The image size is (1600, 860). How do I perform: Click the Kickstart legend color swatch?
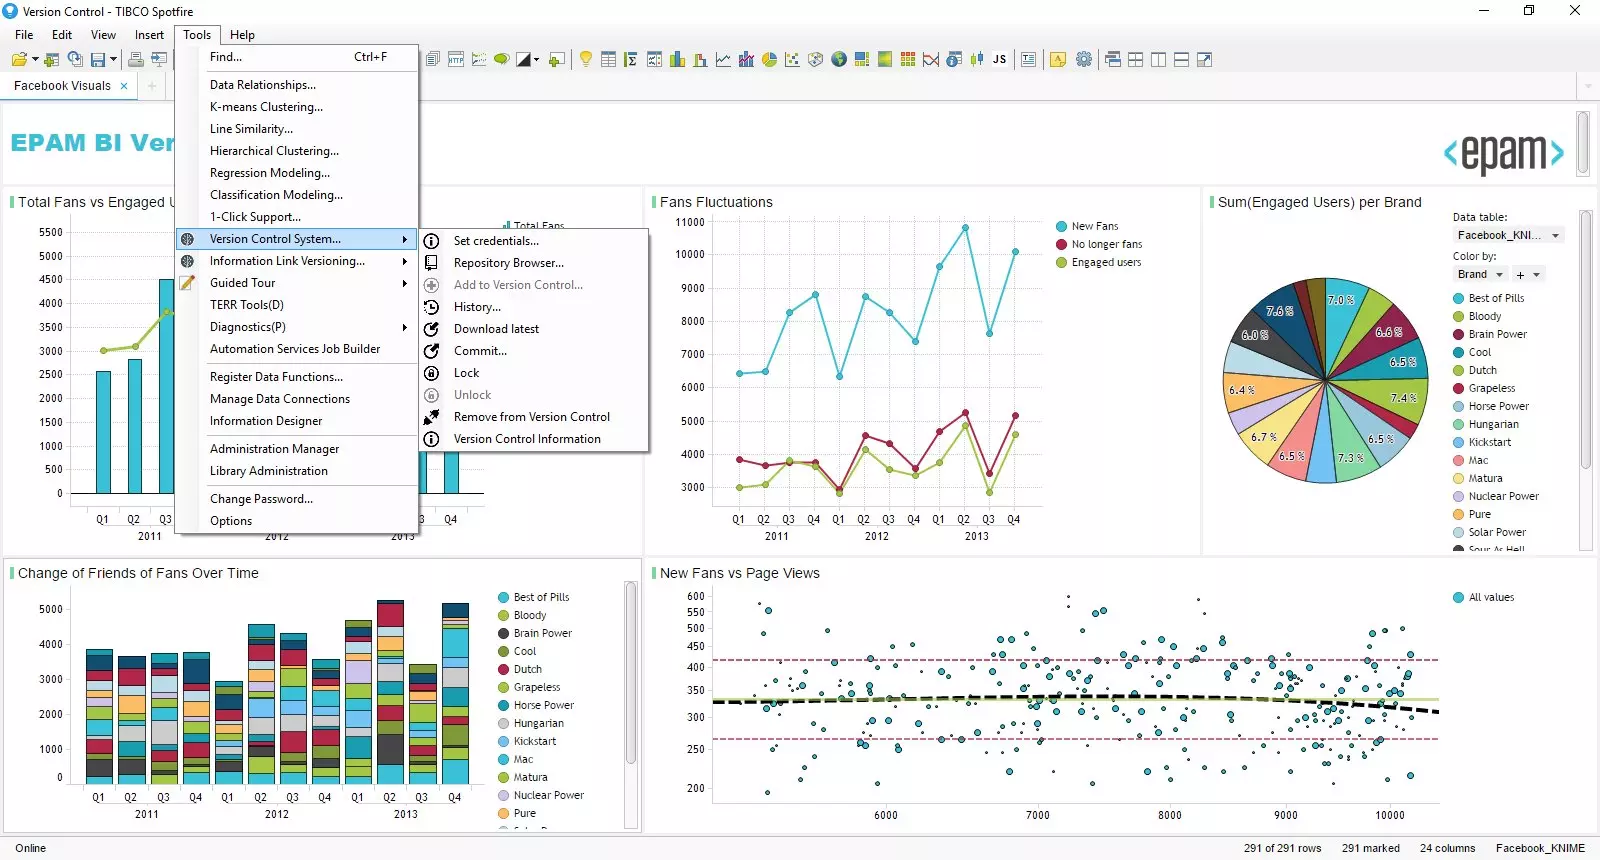pos(1458,443)
